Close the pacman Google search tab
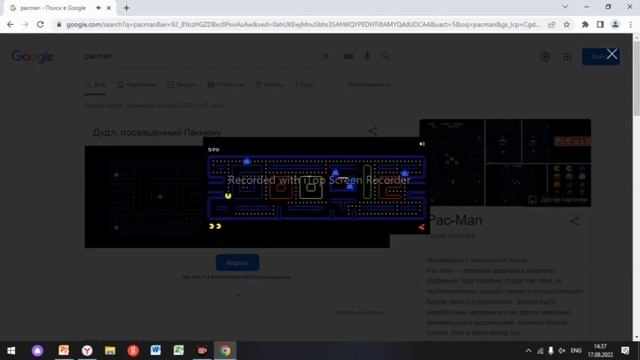The height and width of the screenshot is (360, 640). click(x=109, y=8)
